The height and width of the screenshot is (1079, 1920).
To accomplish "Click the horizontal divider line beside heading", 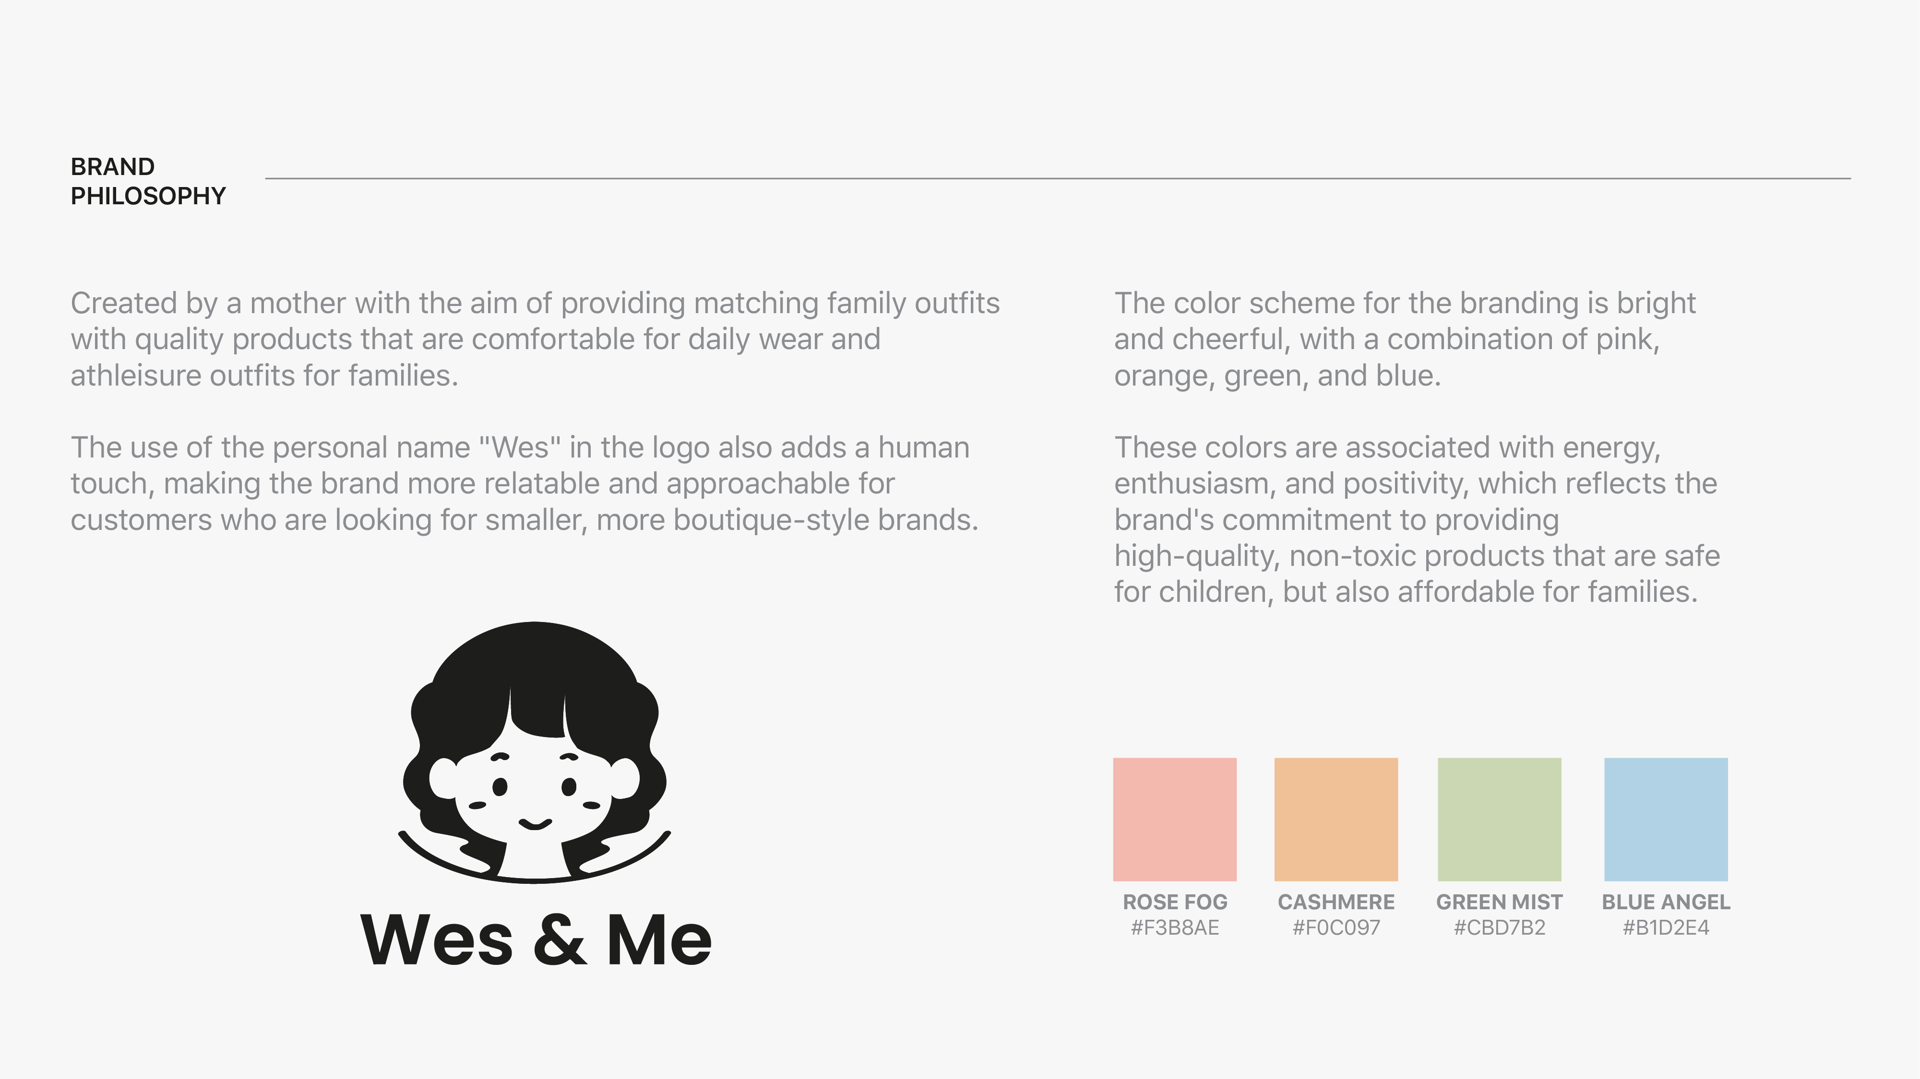I will pos(1058,178).
